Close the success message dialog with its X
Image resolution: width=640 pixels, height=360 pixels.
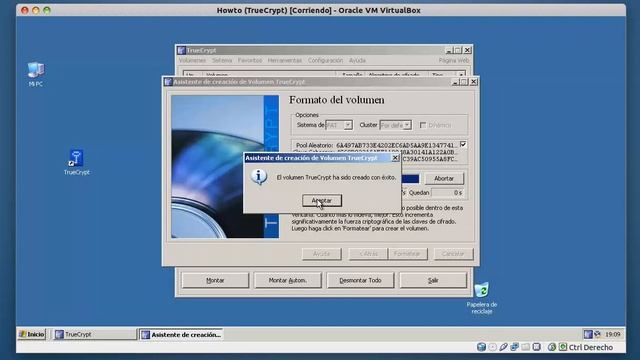[x=395, y=158]
